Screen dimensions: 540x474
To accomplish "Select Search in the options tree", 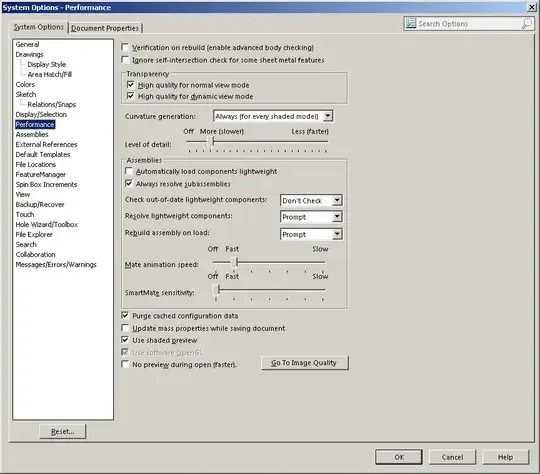I will tap(26, 244).
